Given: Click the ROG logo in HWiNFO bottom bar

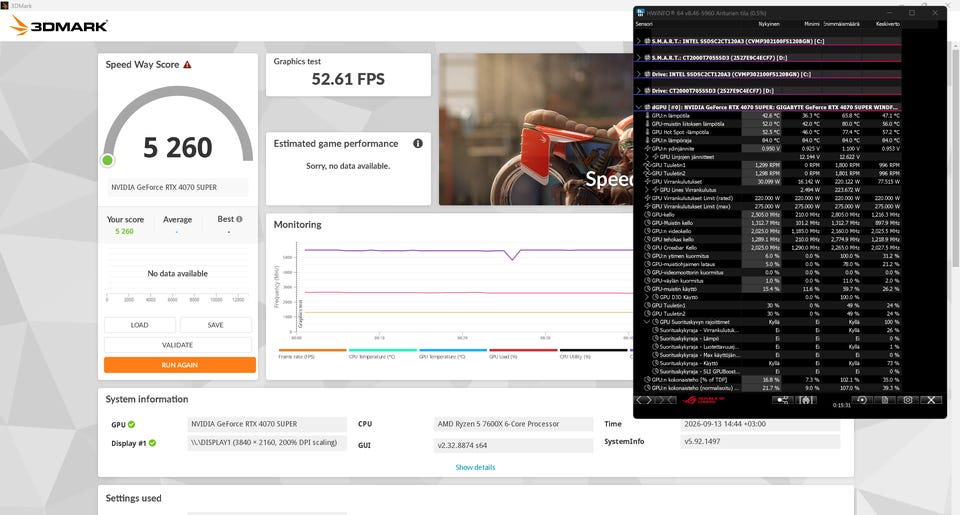Looking at the screenshot, I should coord(704,400).
